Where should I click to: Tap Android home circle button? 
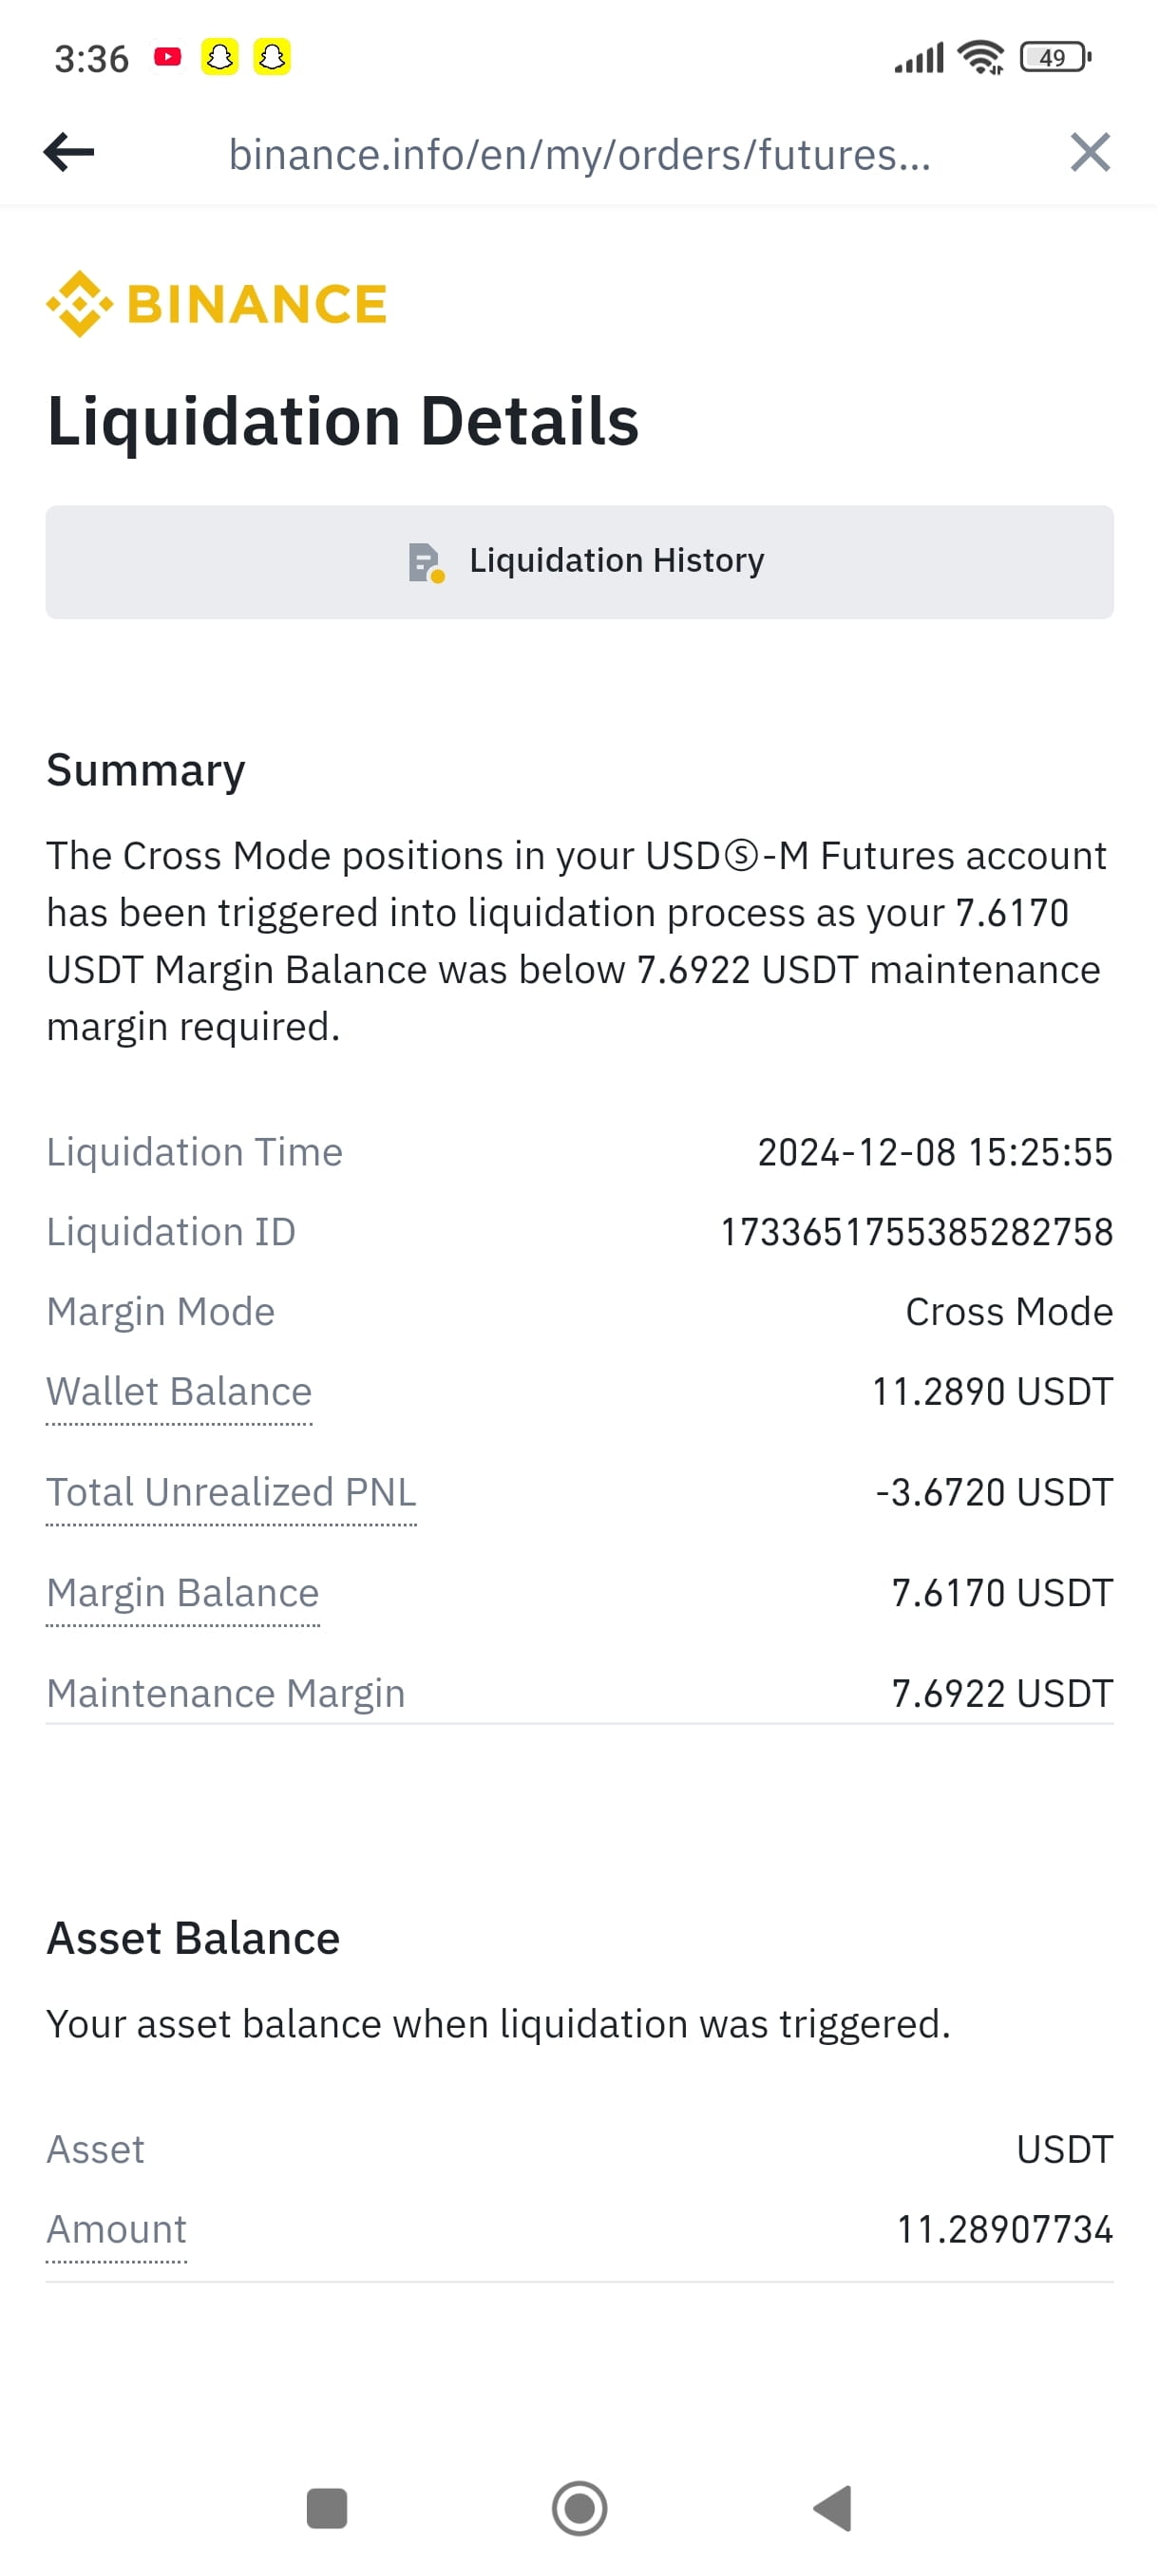coord(580,2508)
